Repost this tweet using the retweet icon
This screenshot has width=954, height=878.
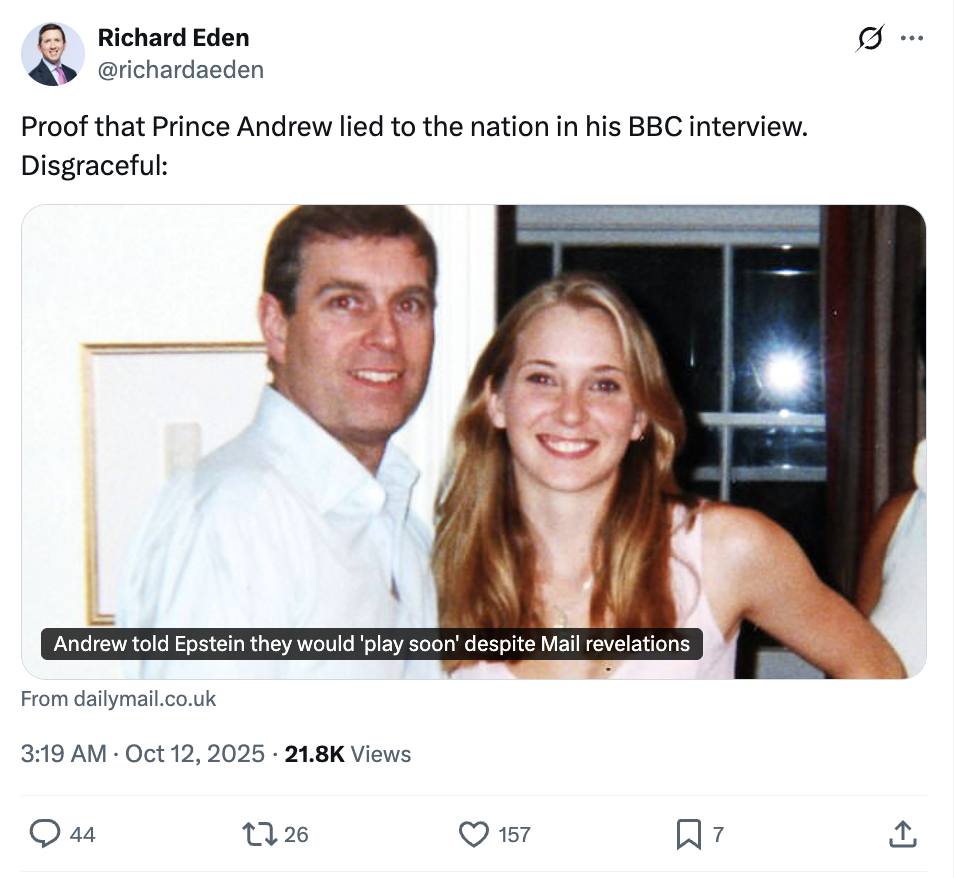pyautogui.click(x=258, y=833)
